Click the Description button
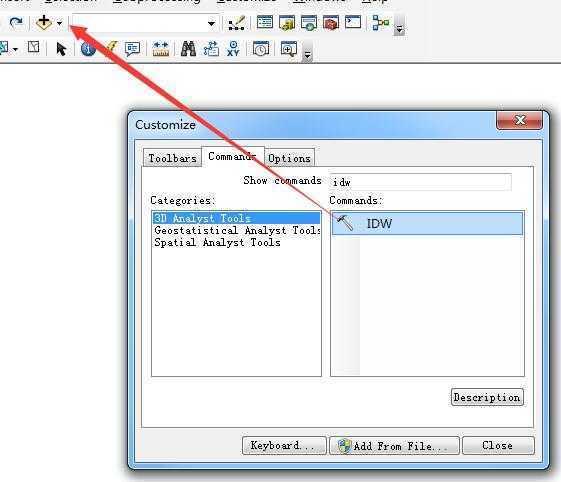The image size is (561, 482). (x=487, y=397)
